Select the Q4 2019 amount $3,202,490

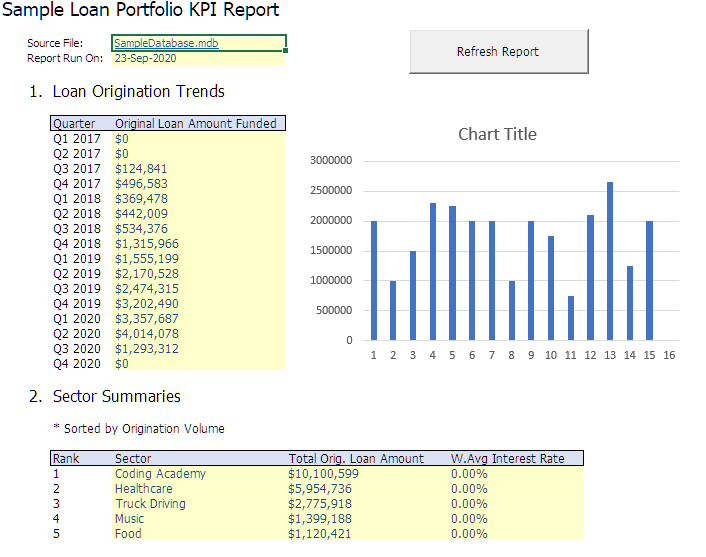tap(147, 303)
